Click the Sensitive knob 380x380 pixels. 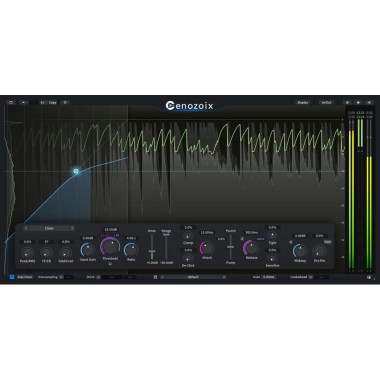[x=272, y=259]
